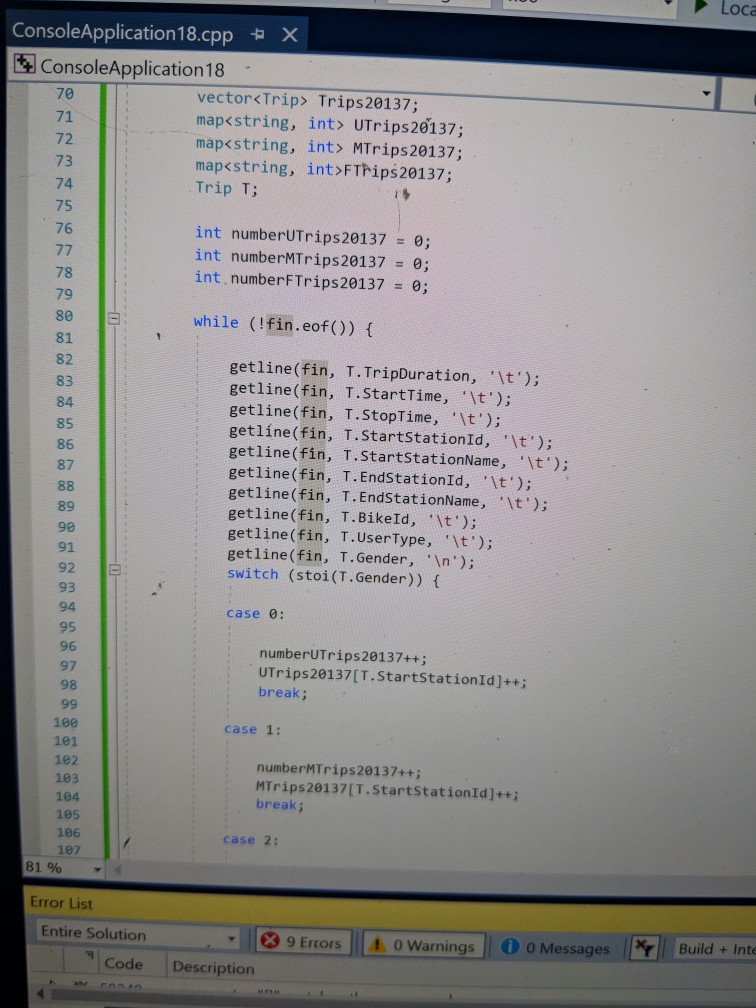Image resolution: width=756 pixels, height=1008 pixels.
Task: Click the getline line for T.TripDuration
Action: tap(384, 373)
